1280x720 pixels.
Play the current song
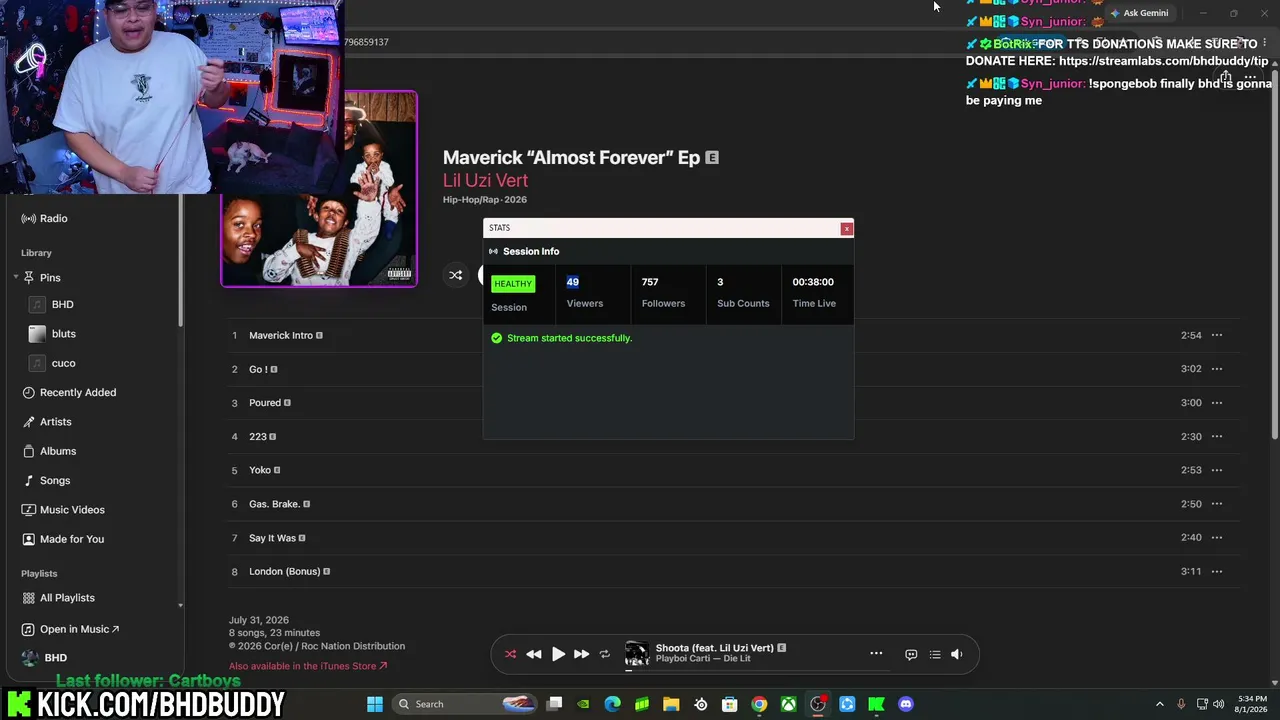pos(558,654)
